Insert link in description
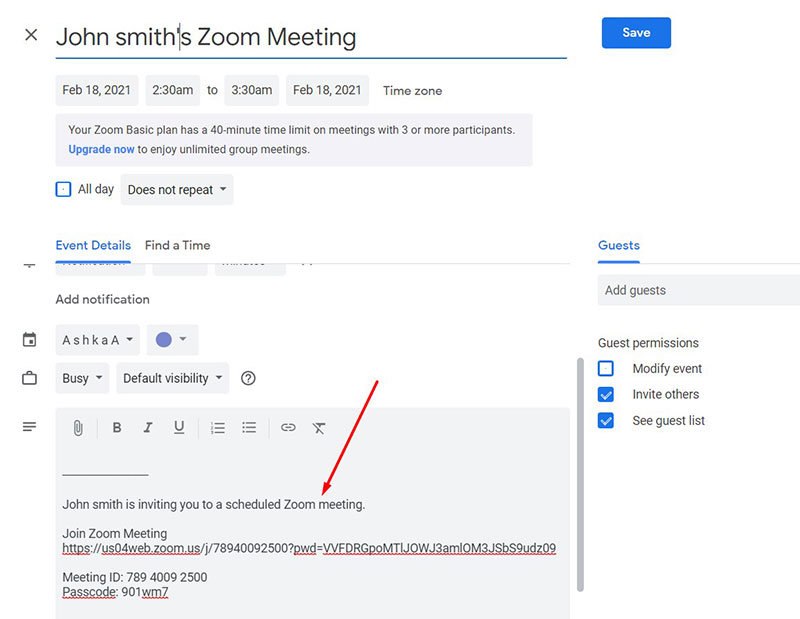This screenshot has width=800, height=619. click(288, 428)
